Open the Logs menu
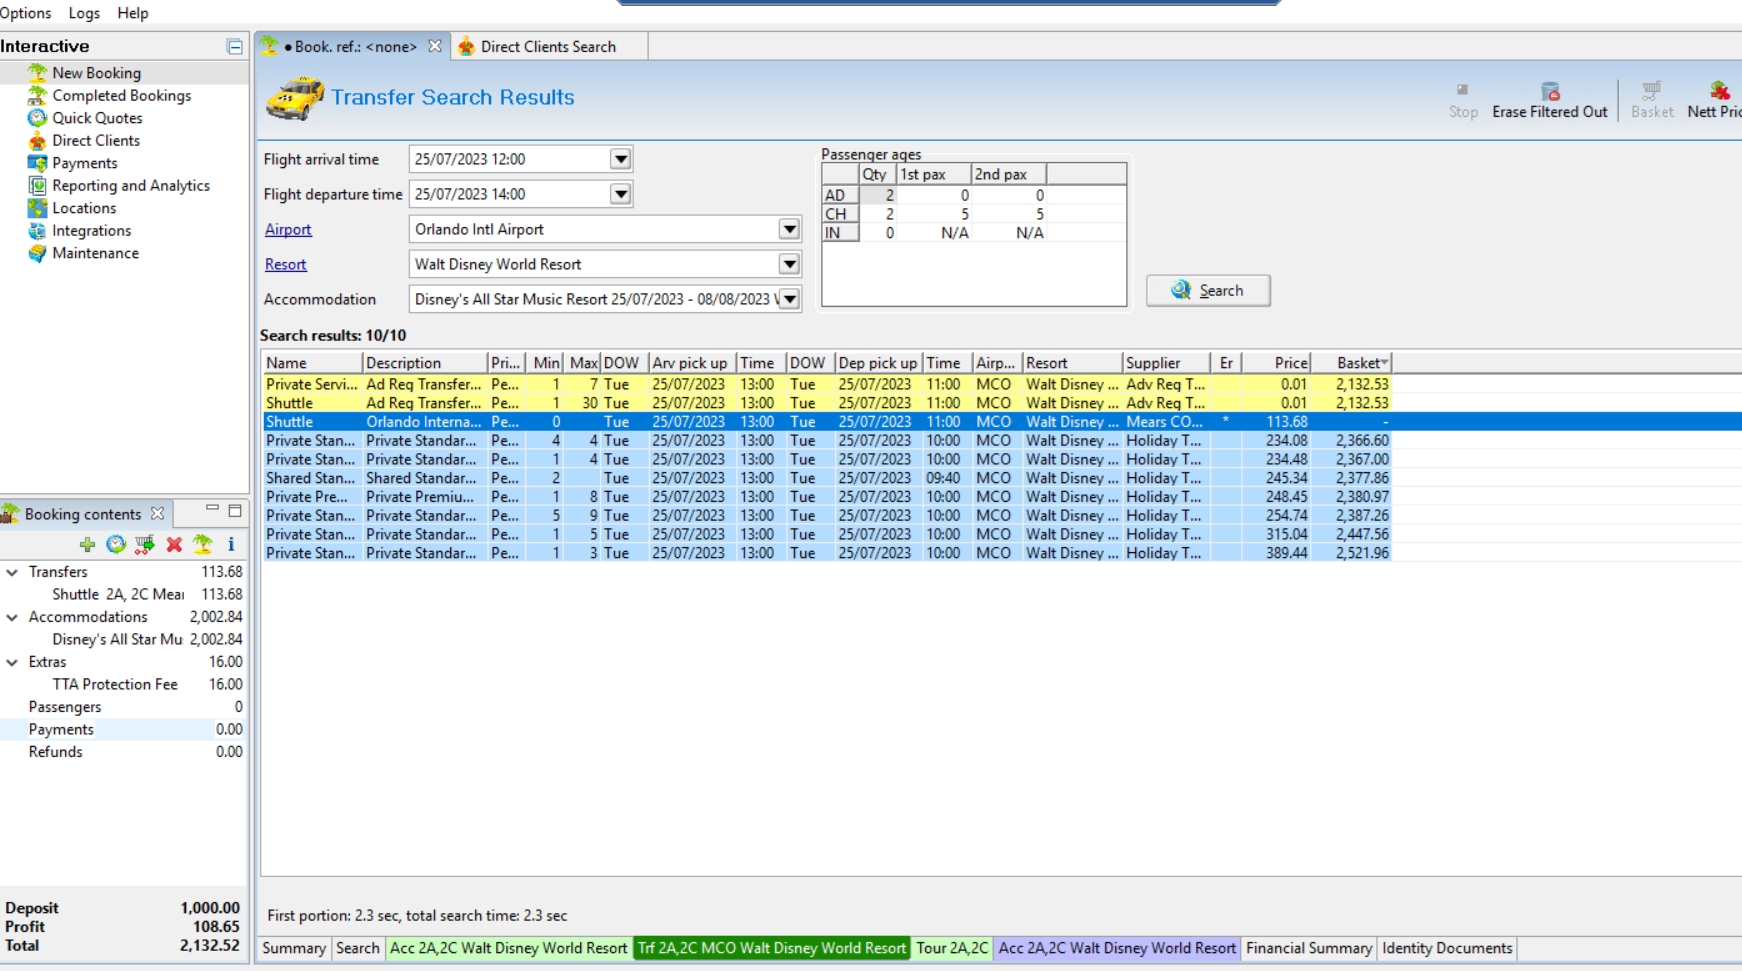The height and width of the screenshot is (971, 1742). coord(84,13)
